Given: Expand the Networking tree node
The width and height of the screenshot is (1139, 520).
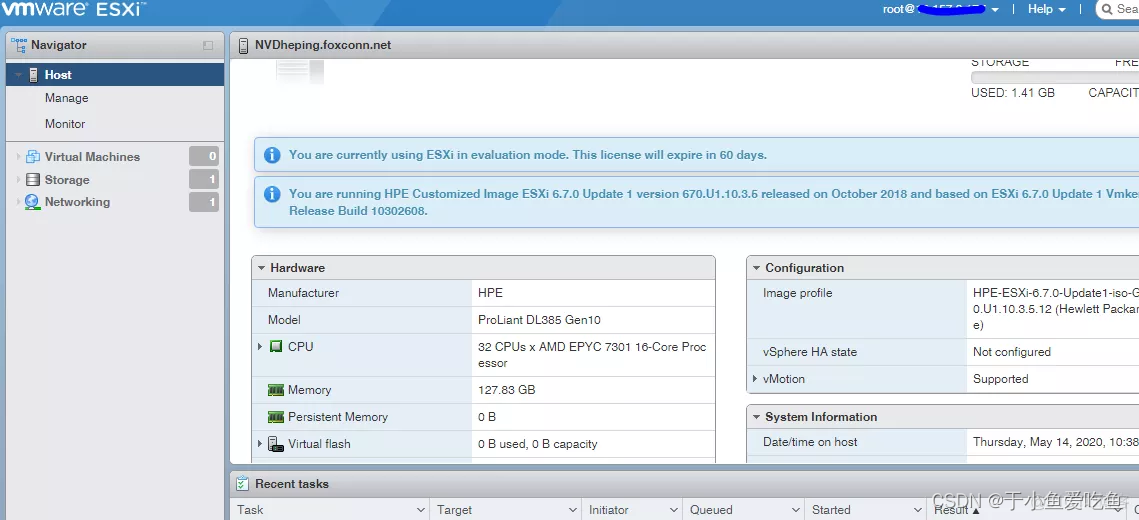Looking at the screenshot, I should click(x=18, y=202).
